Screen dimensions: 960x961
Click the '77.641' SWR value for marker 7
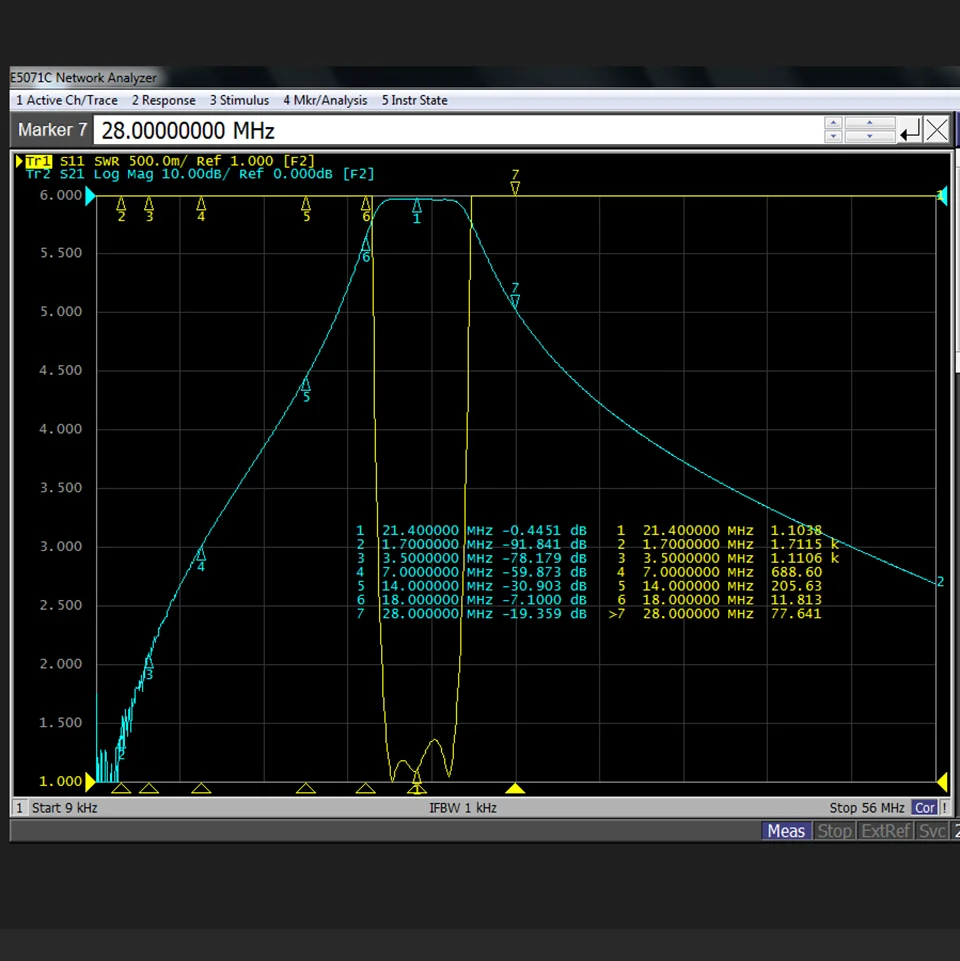coord(796,614)
